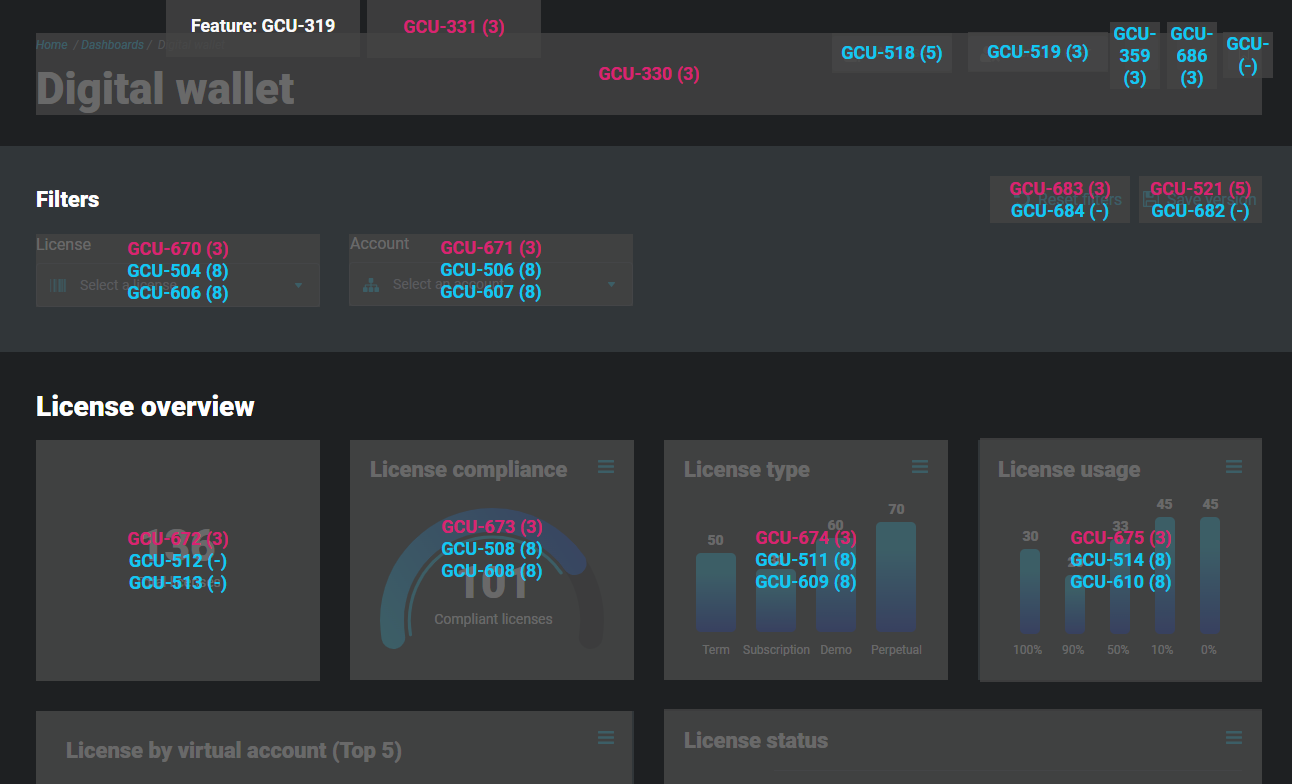Click the GCU-519 (3) label
This screenshot has height=784, width=1292.
pyautogui.click(x=1037, y=52)
